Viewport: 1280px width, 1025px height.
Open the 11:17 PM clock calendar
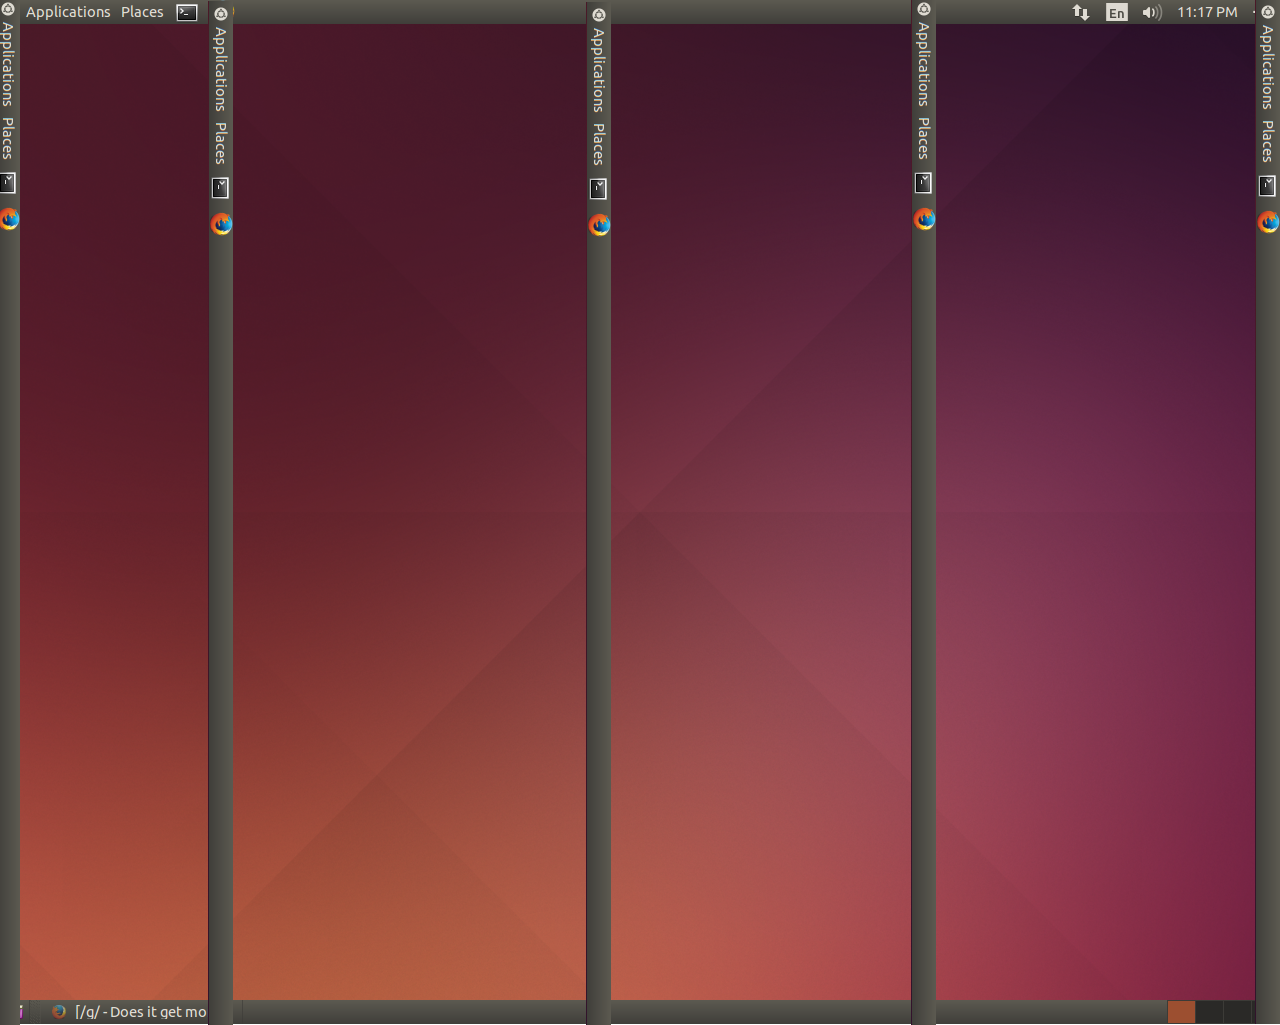pyautogui.click(x=1207, y=12)
